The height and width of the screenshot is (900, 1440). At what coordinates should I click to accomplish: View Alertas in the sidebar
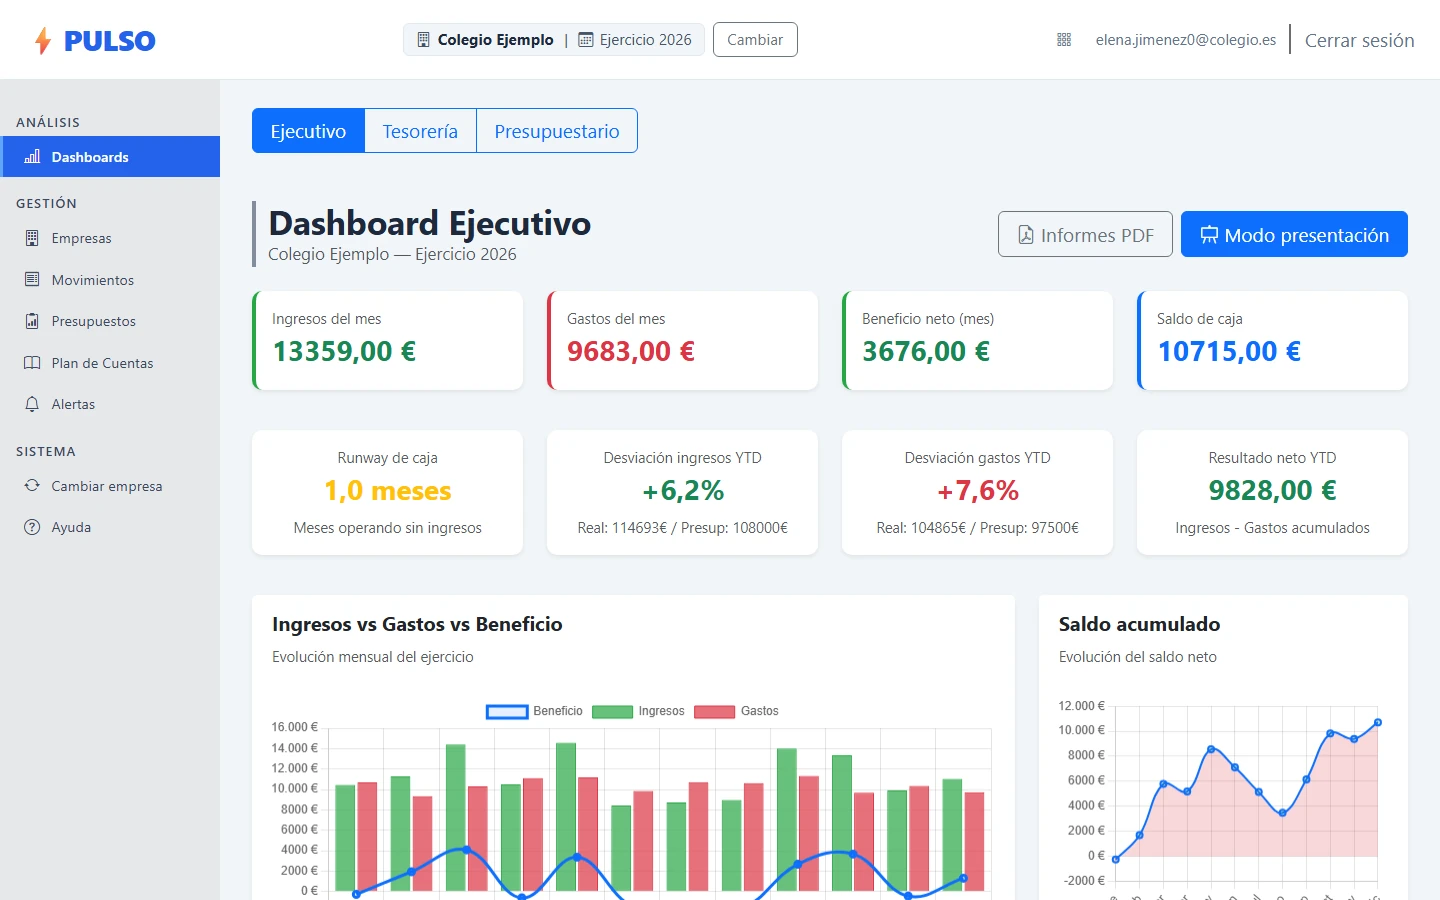(110, 404)
